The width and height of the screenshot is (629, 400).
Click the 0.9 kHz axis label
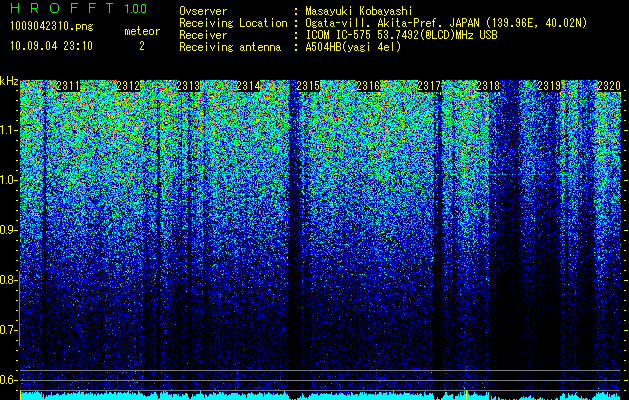point(8,230)
